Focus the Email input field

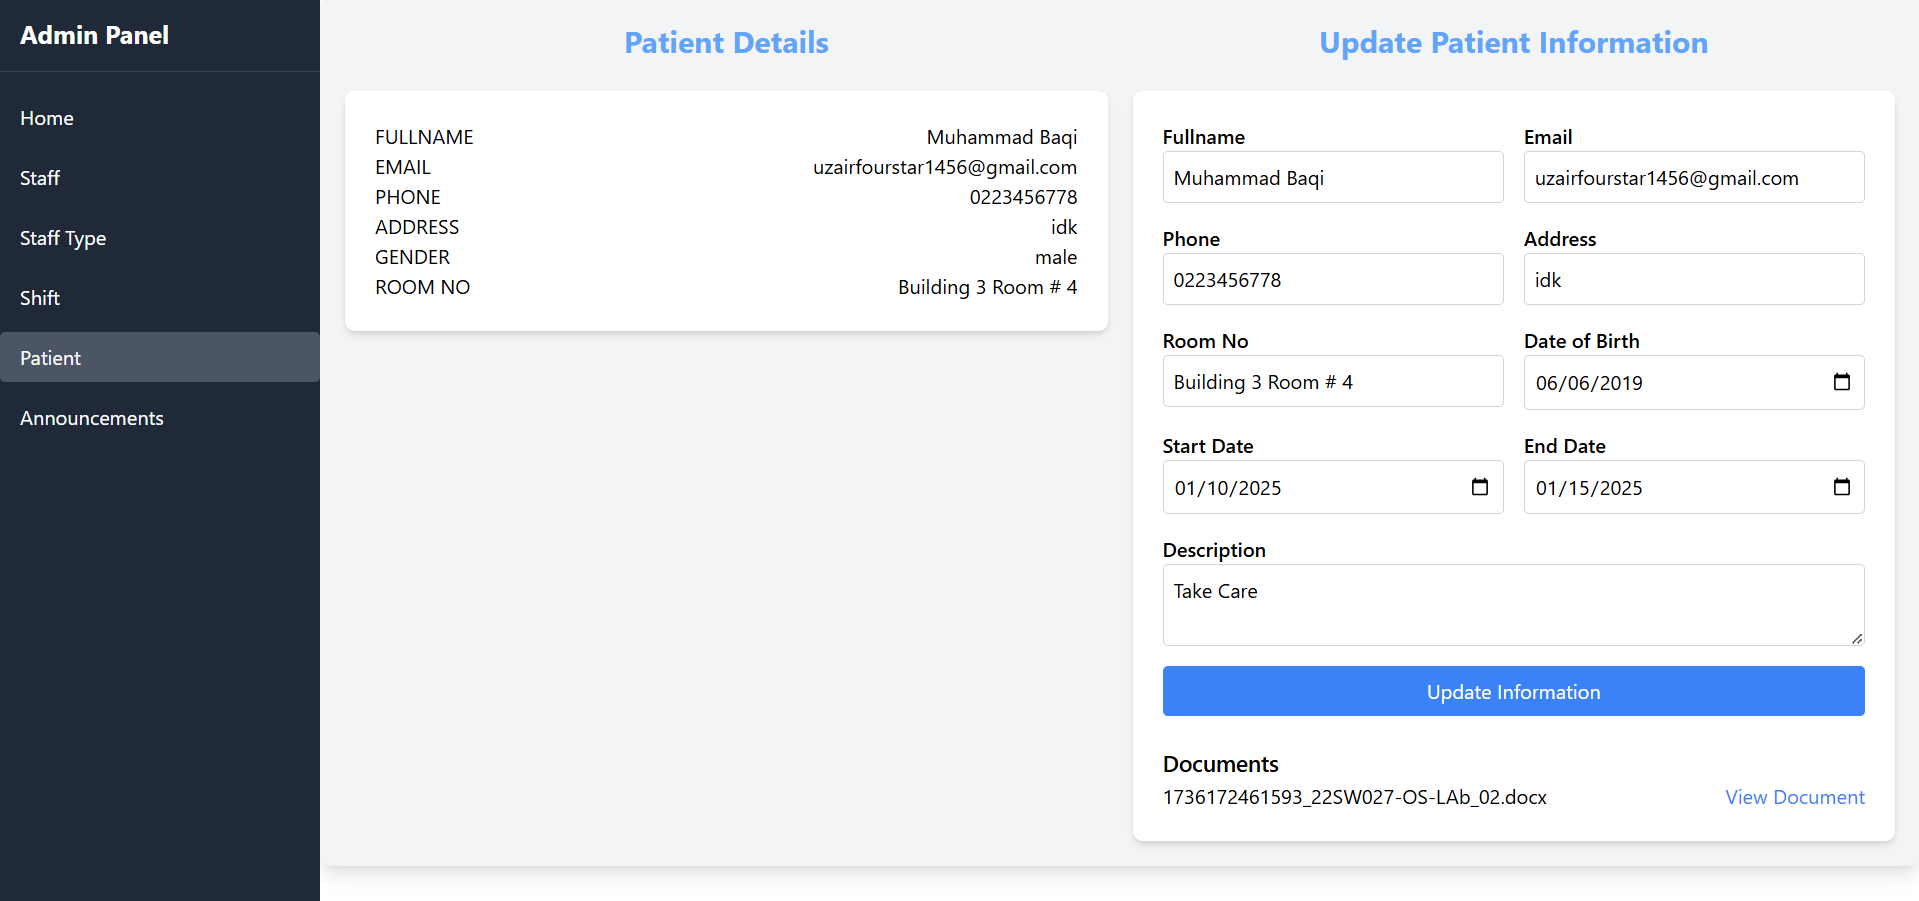(x=1692, y=178)
